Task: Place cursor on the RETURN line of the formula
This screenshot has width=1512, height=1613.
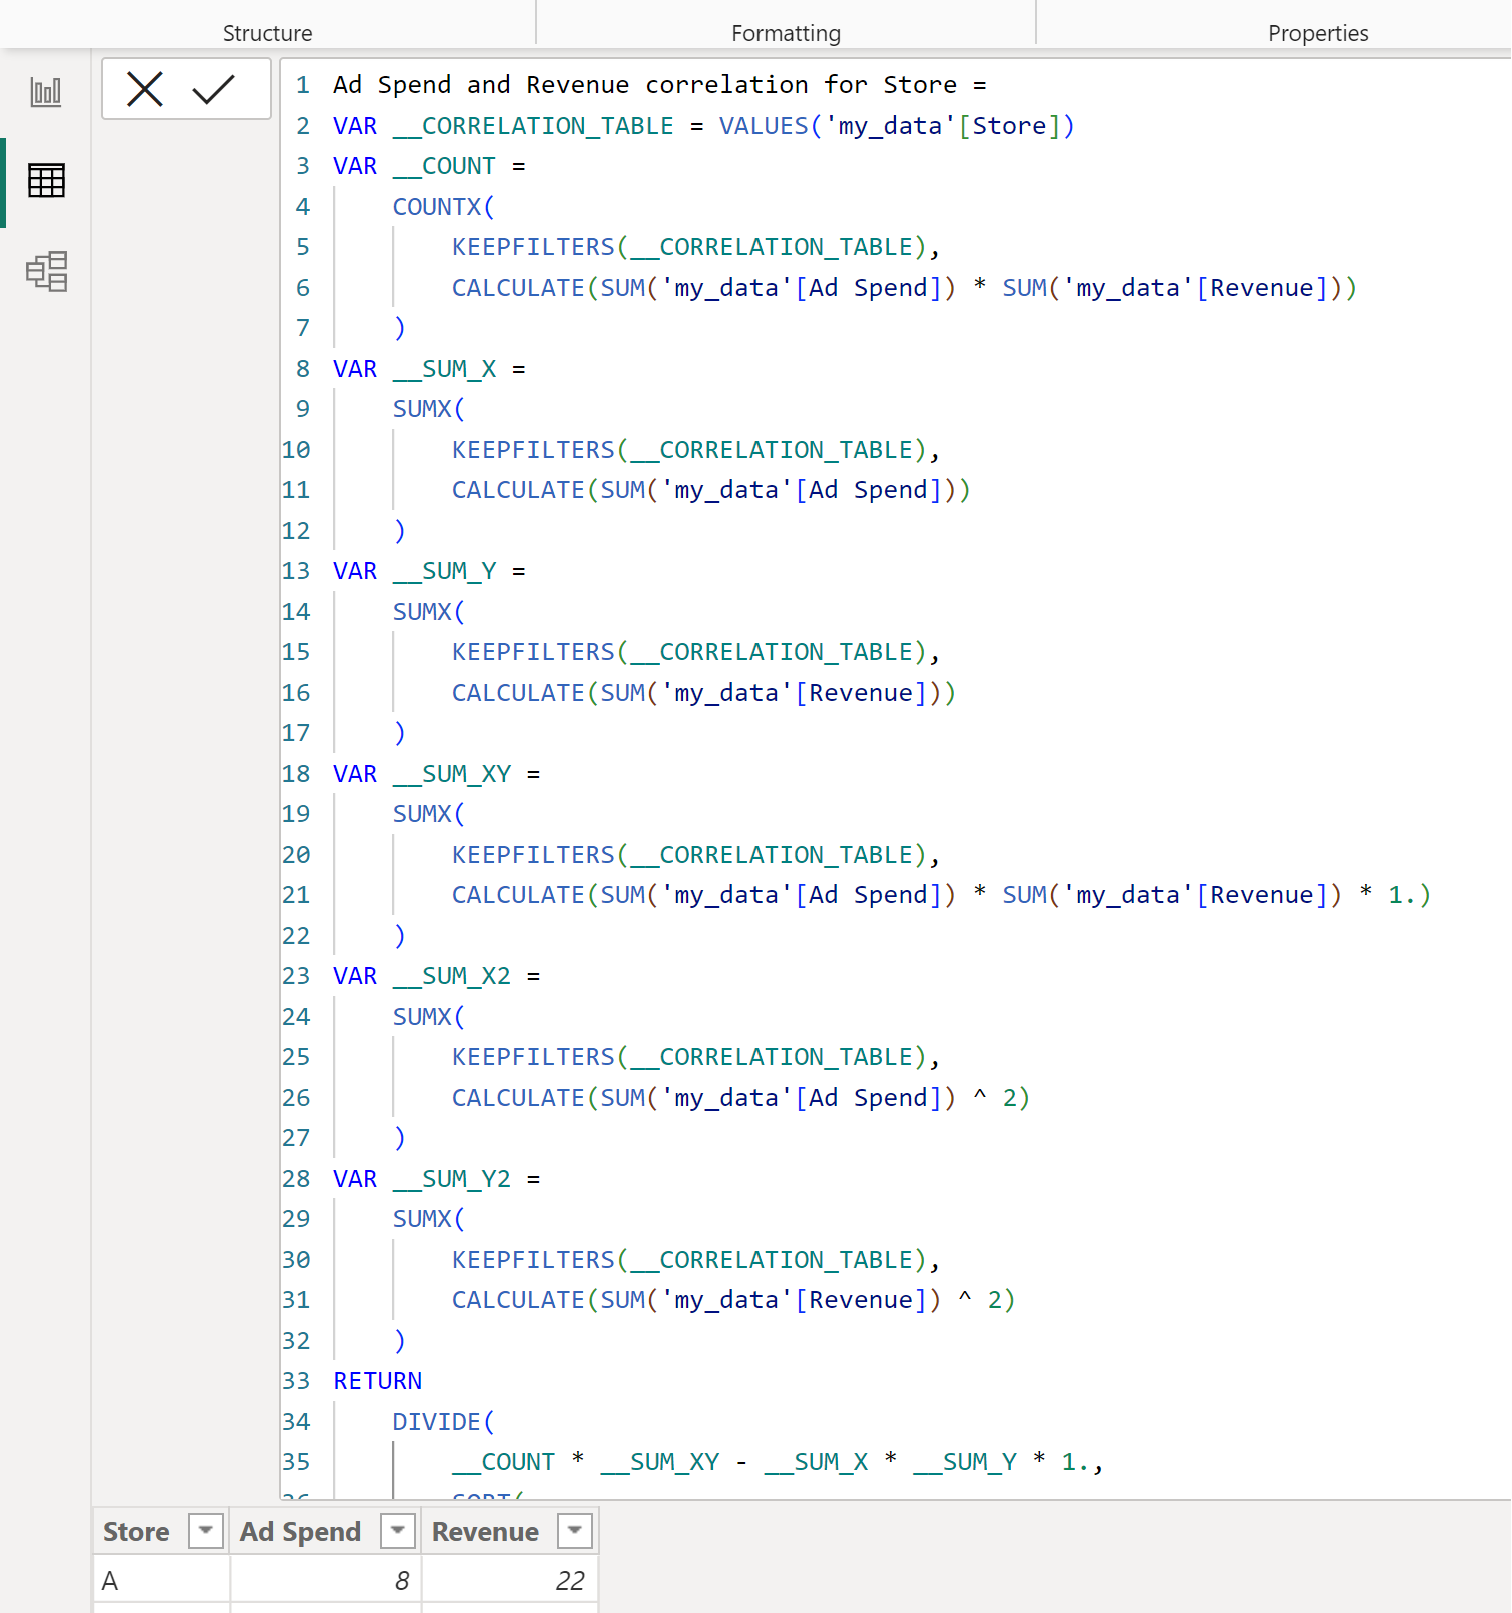Action: (x=378, y=1381)
